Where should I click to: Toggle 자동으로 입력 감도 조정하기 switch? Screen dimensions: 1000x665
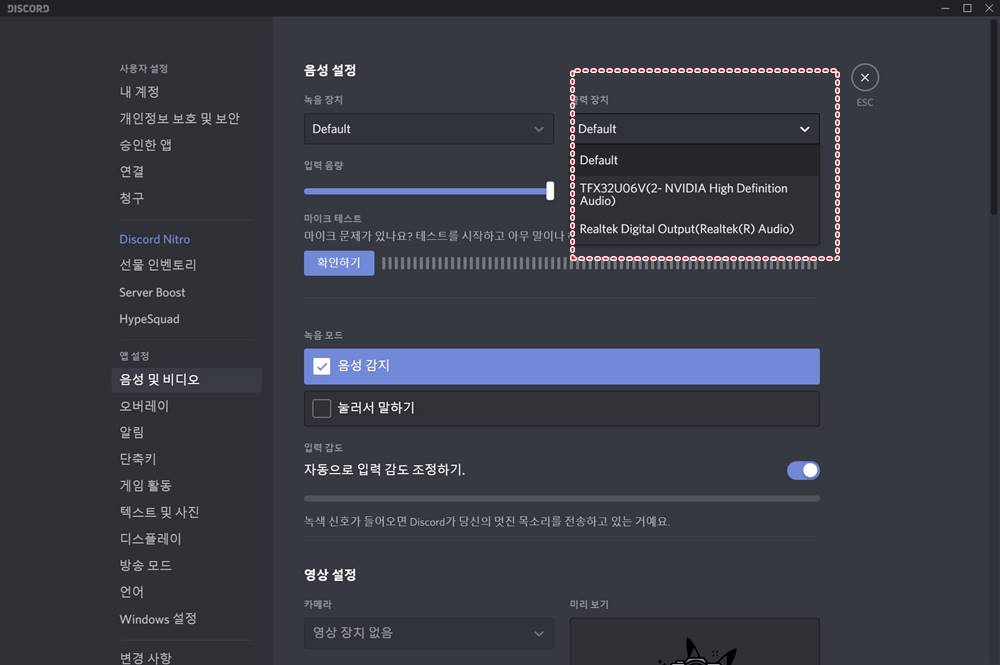[803, 471]
